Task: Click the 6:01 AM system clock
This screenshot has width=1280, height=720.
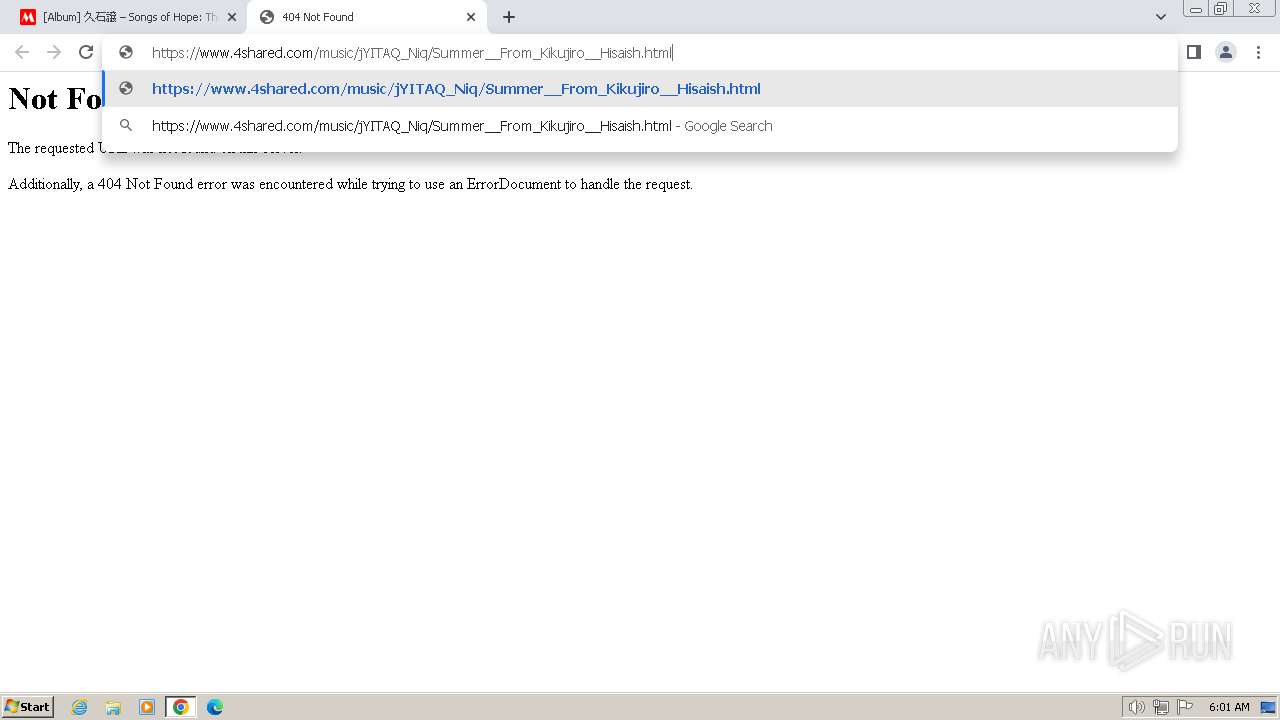Action: (x=1229, y=707)
